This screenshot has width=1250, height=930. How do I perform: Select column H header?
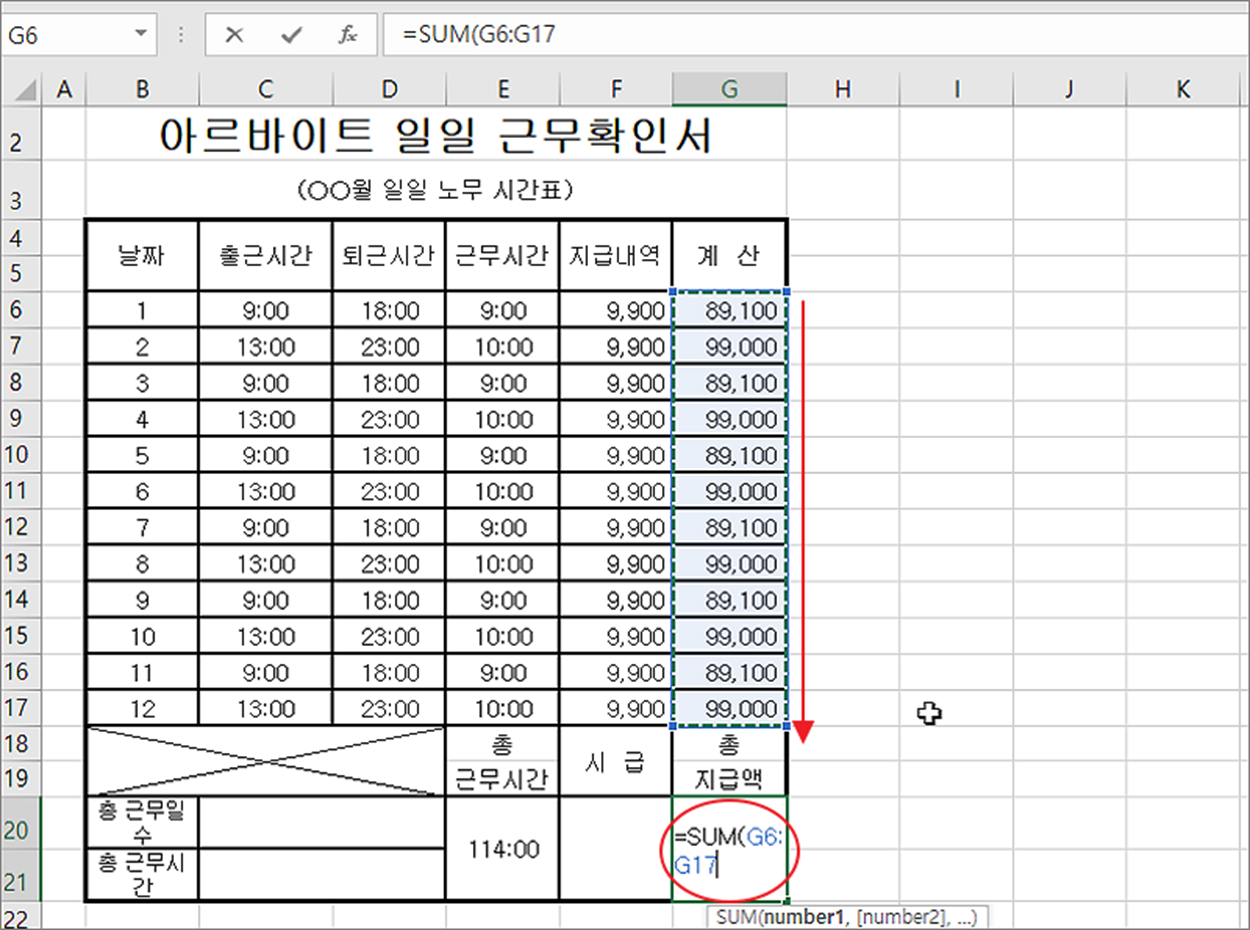(843, 90)
